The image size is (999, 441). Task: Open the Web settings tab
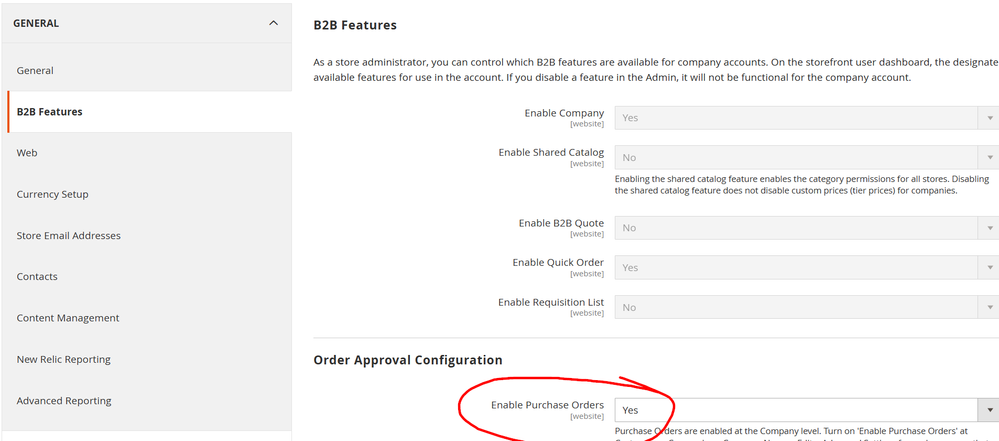[x=27, y=153]
